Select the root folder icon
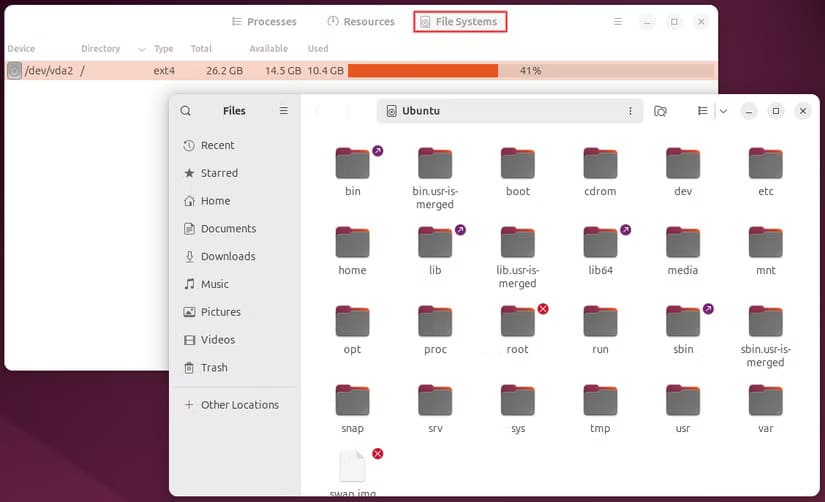Screen dimensions: 825x502 click(x=517, y=322)
